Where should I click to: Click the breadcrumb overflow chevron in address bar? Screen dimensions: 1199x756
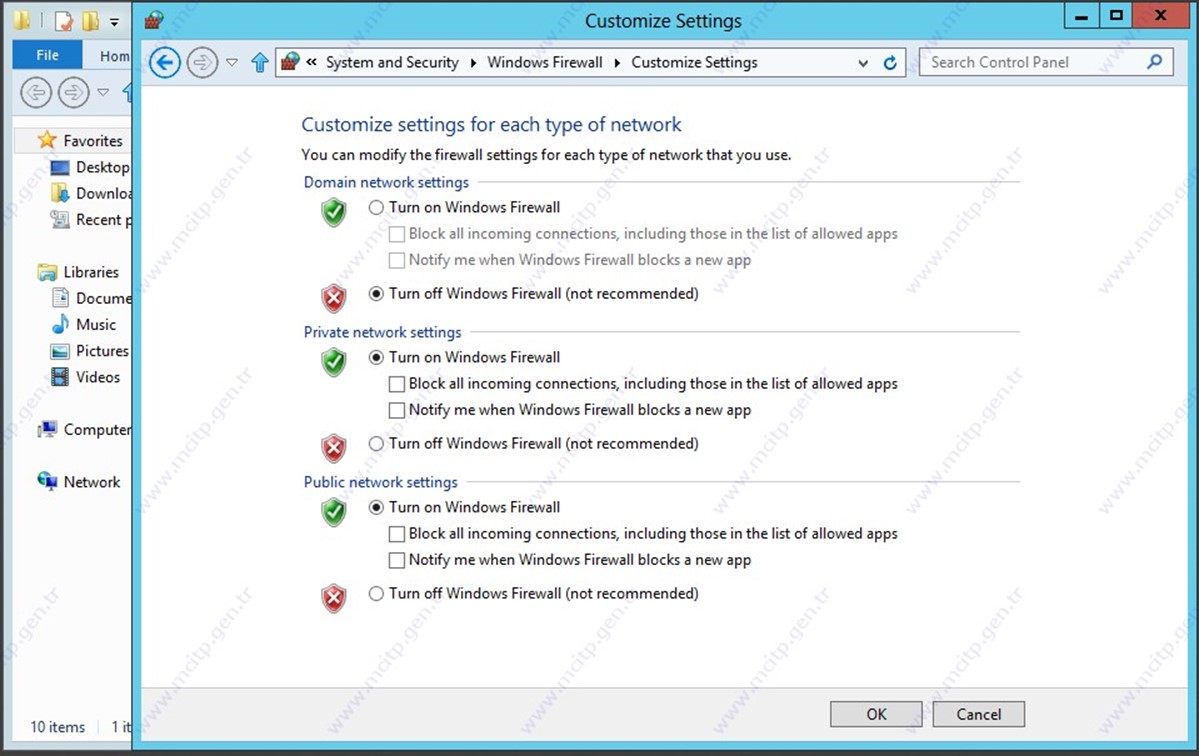311,63
